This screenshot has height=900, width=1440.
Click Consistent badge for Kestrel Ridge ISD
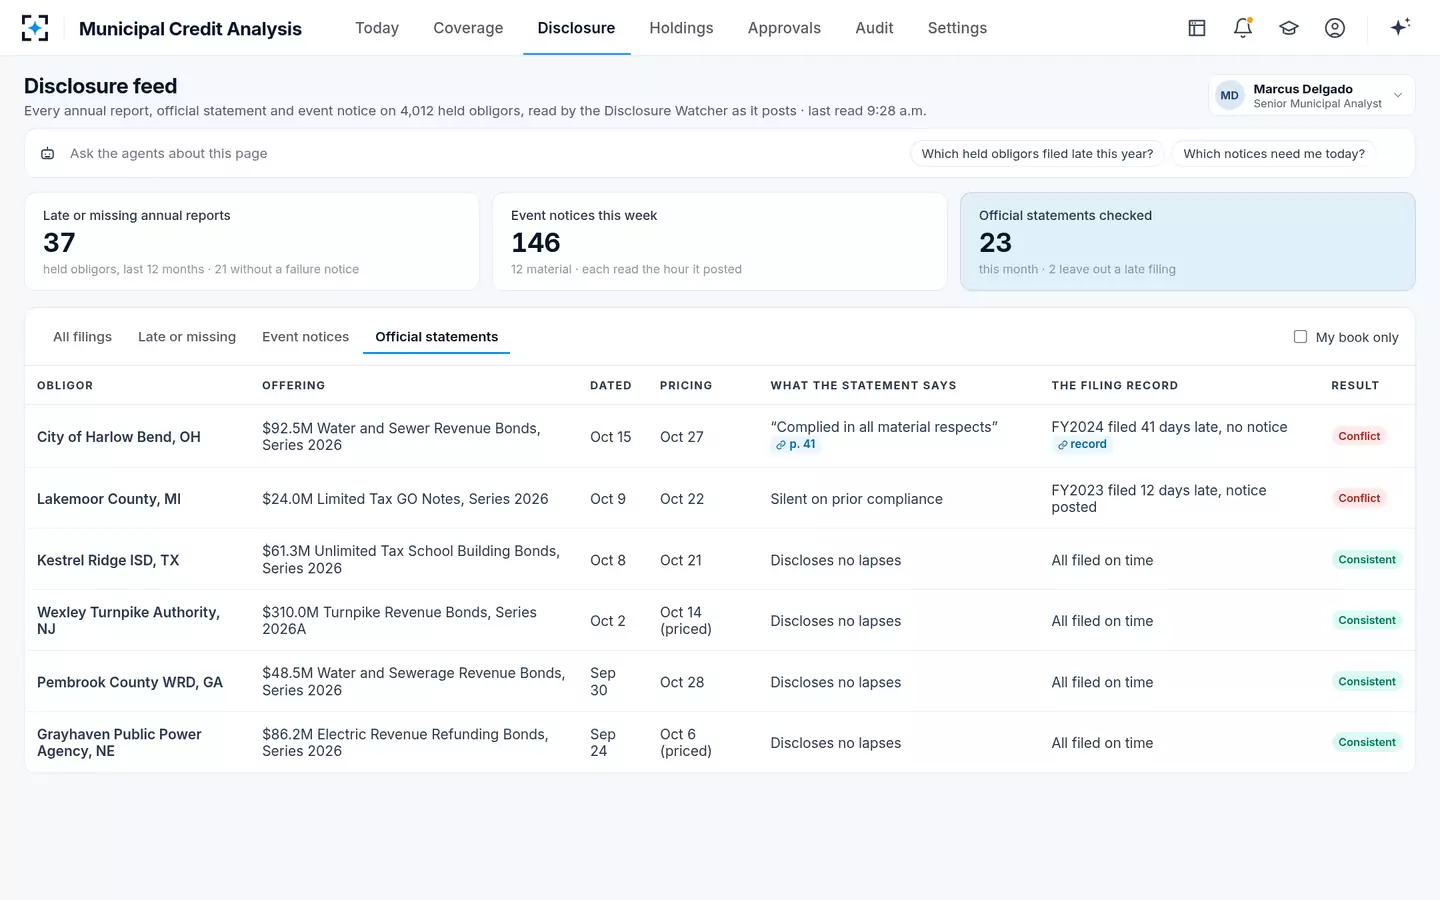[1367, 560]
